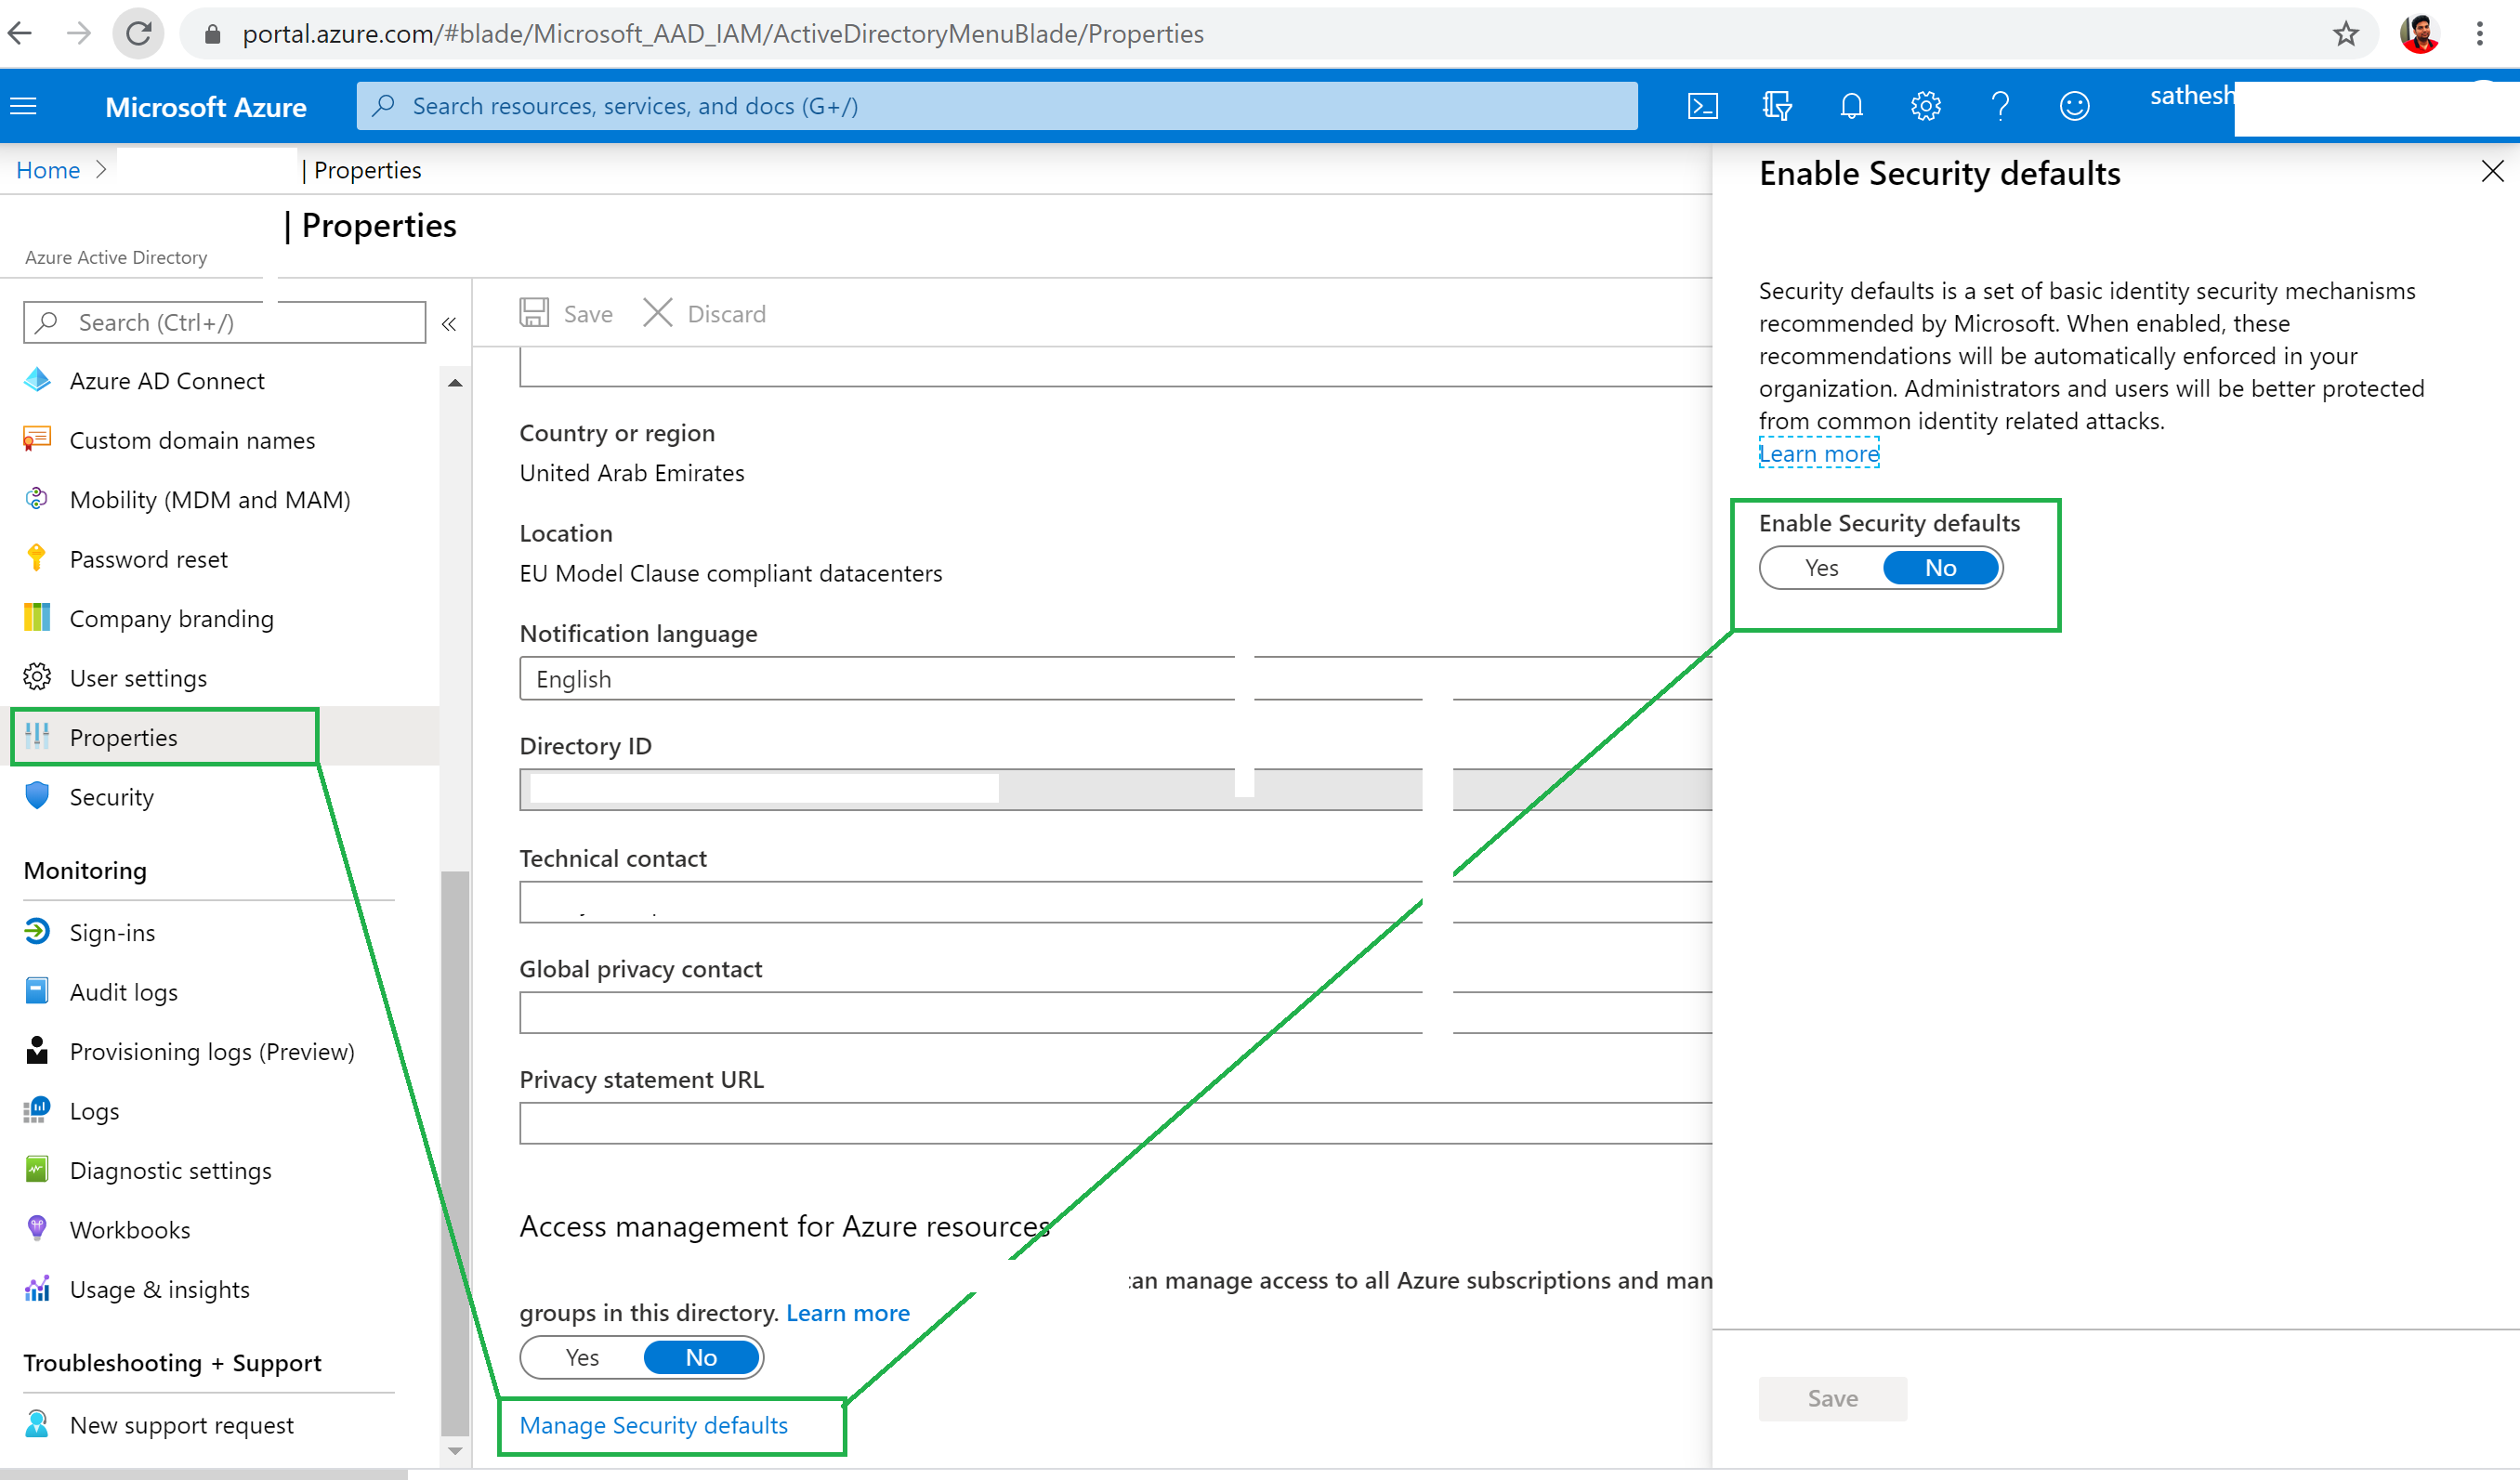Screen dimensions: 2520x1480
Task: Click Save in the Properties toolbar
Action: 567,313
